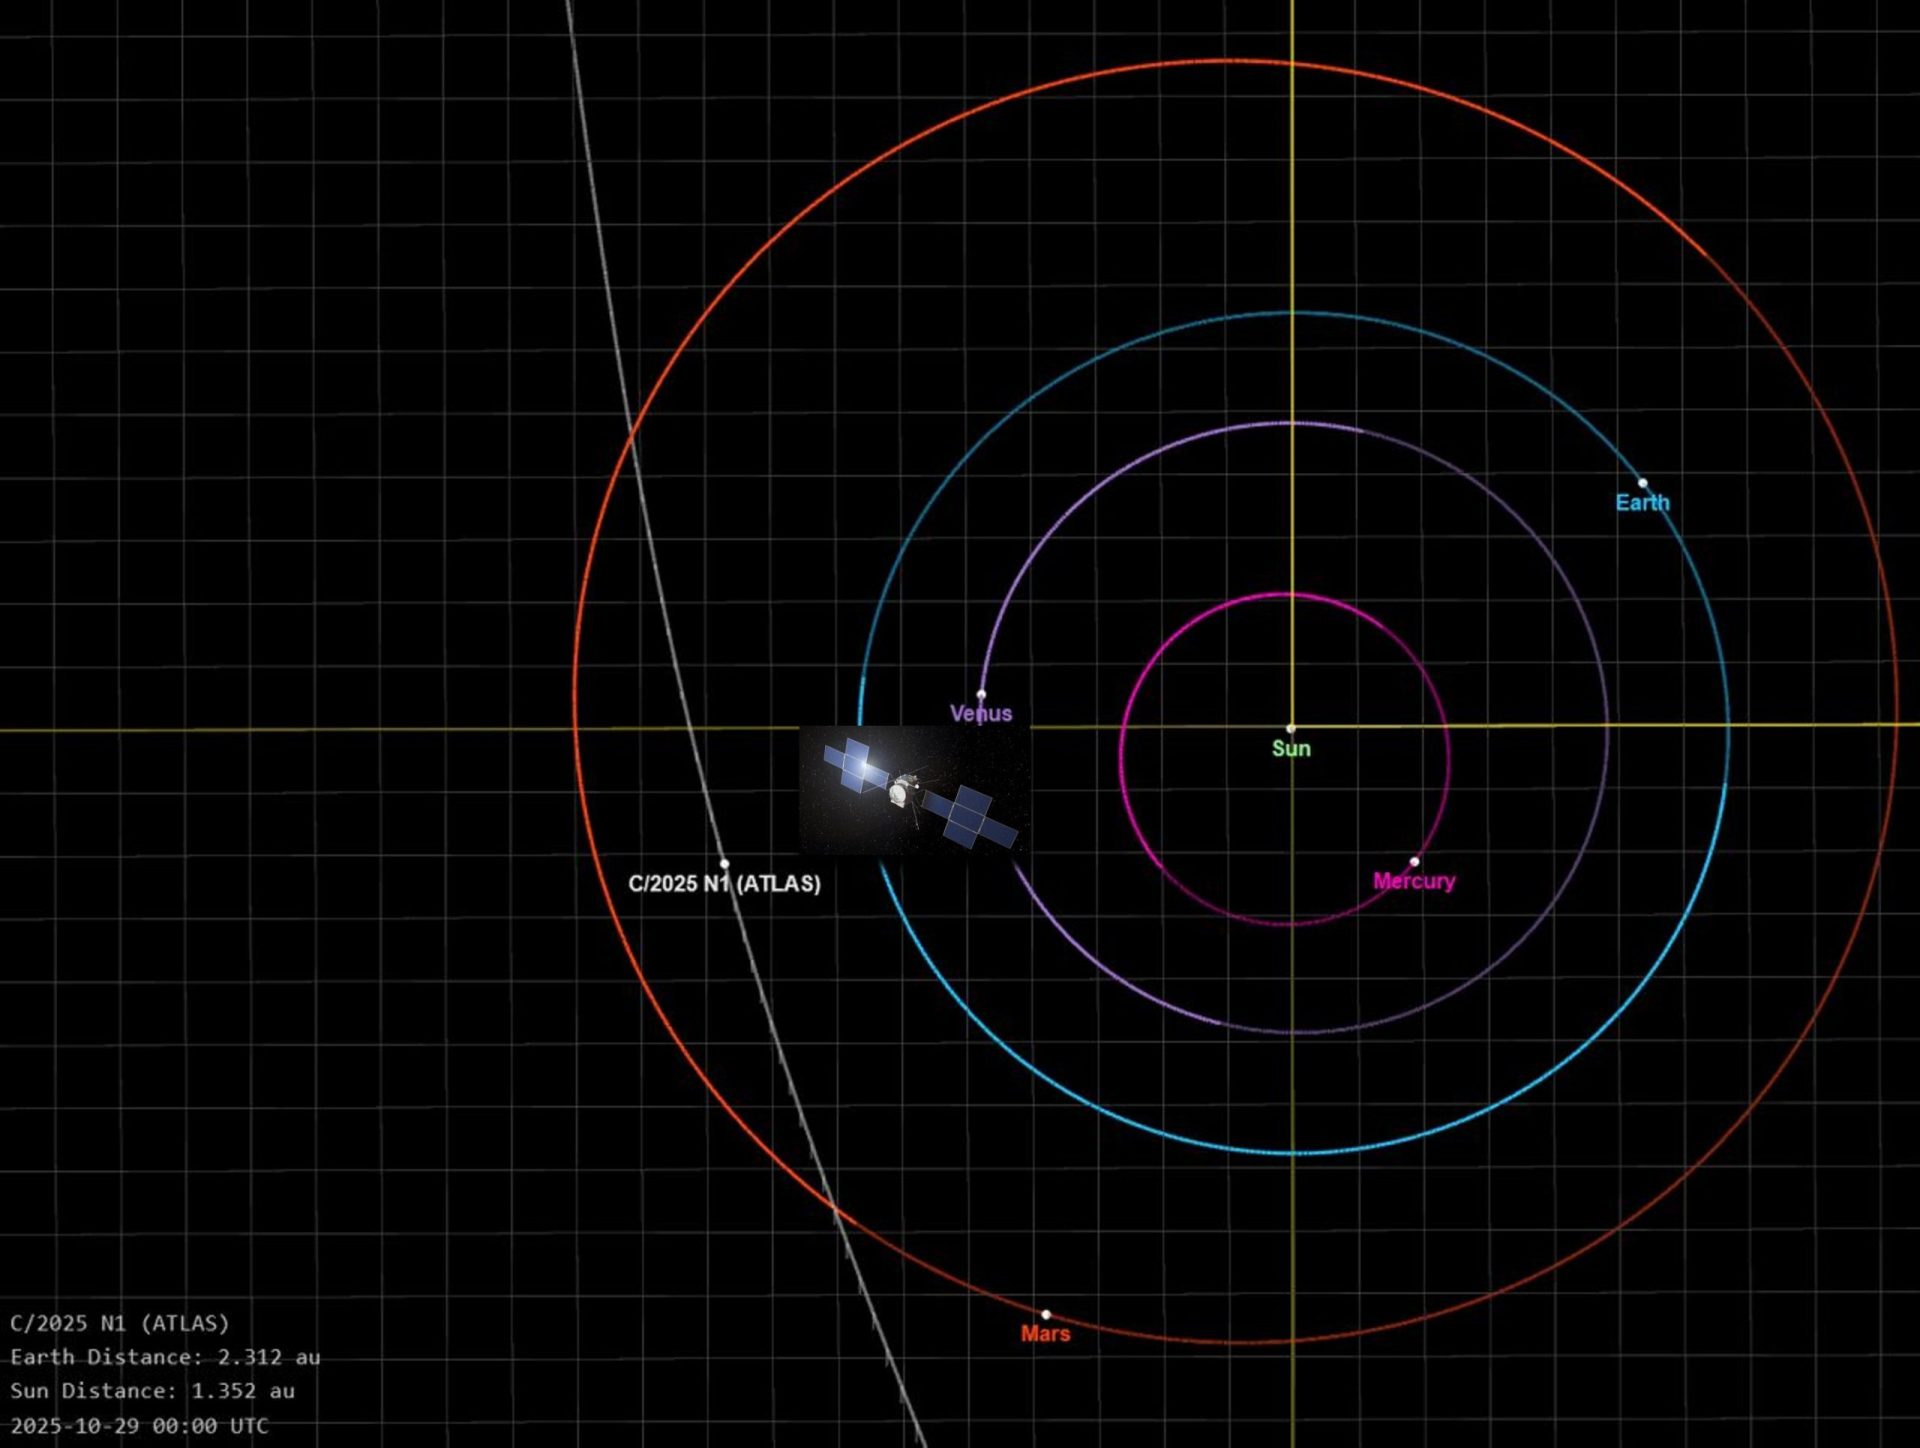Screen dimensions: 1920x1448
Task: Select the Earth label text
Action: [1642, 503]
